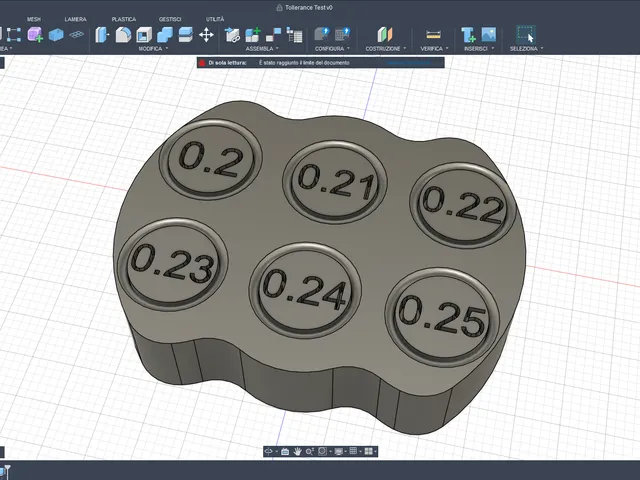Expand the INSERISCI menu

click(x=479, y=49)
